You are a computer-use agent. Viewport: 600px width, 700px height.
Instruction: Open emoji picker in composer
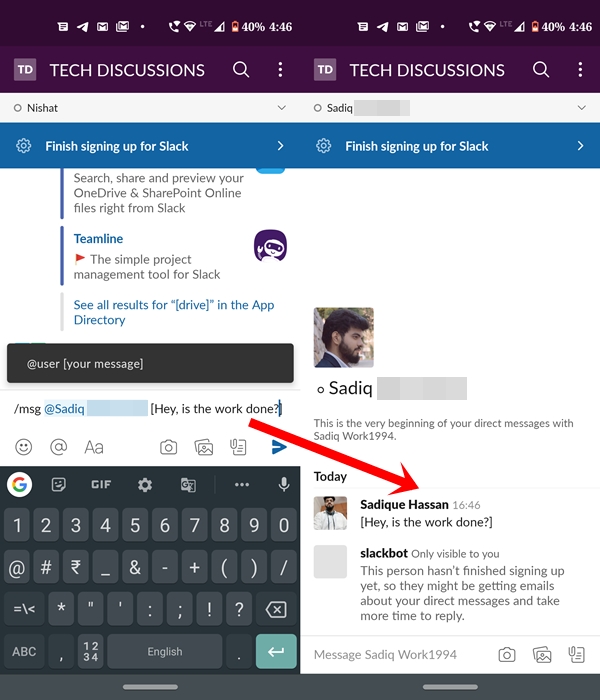tap(24, 447)
